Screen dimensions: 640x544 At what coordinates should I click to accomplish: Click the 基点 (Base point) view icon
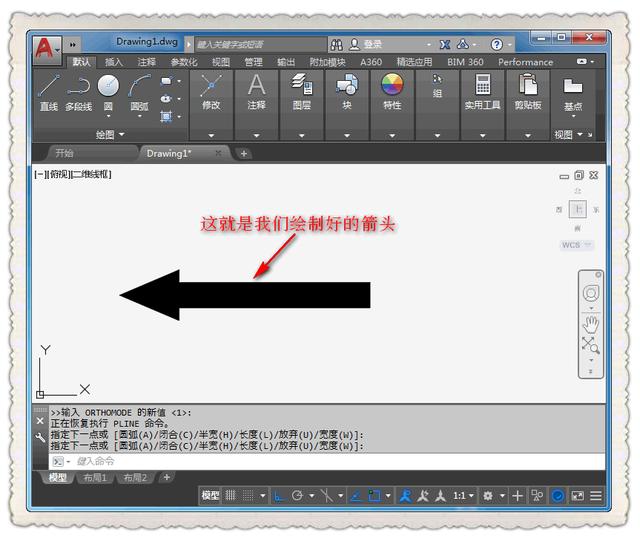click(x=573, y=86)
